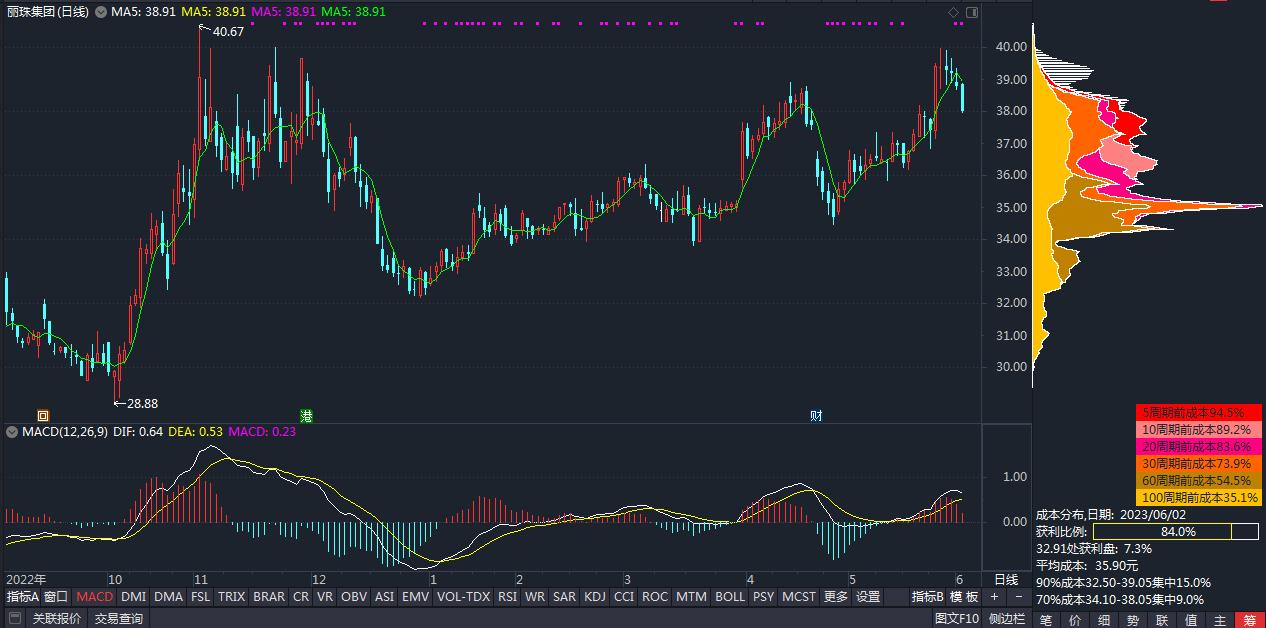
Task: Open the MACD(12,26,9) indicator dropdown arrow
Action: point(12,432)
